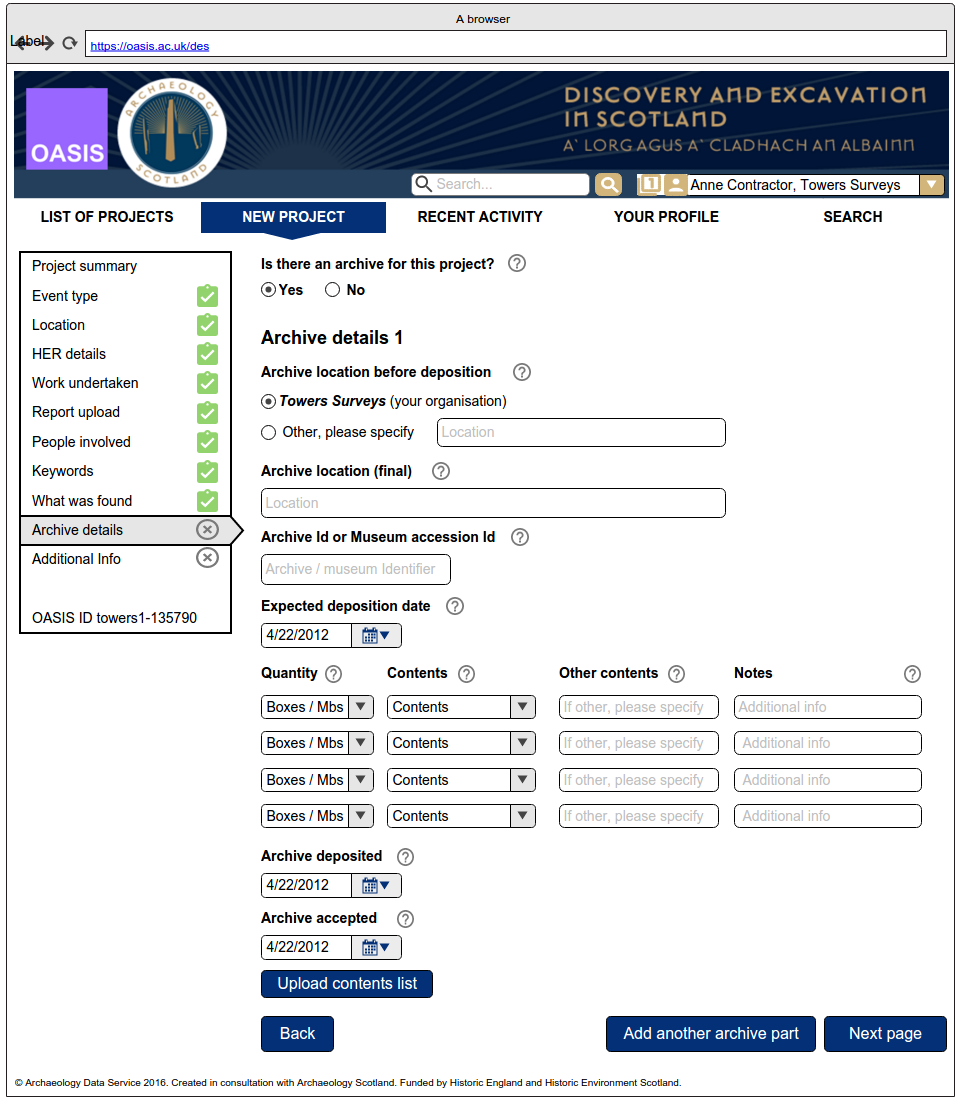Select the NEW PROJECT tab
Viewport: 960px width, 1100px height.
pos(293,217)
